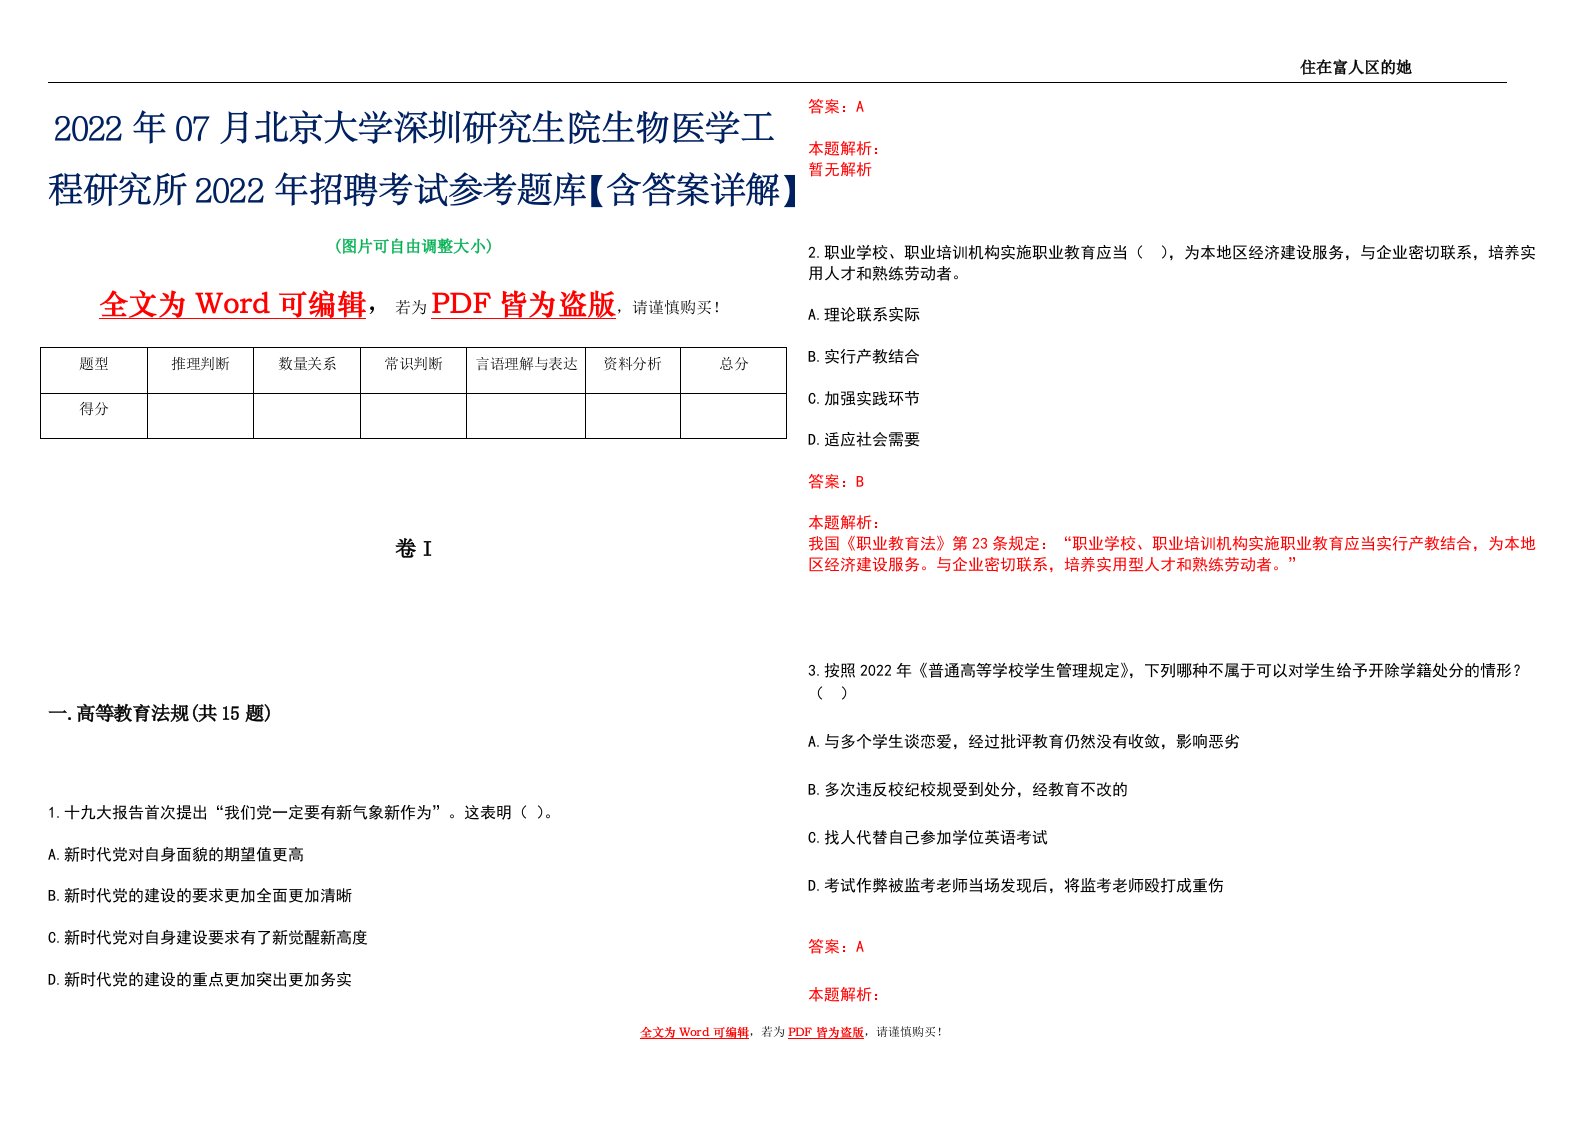
Task: Select option A 新时代党对自身面貌的期望值更高
Action: [x=176, y=854]
